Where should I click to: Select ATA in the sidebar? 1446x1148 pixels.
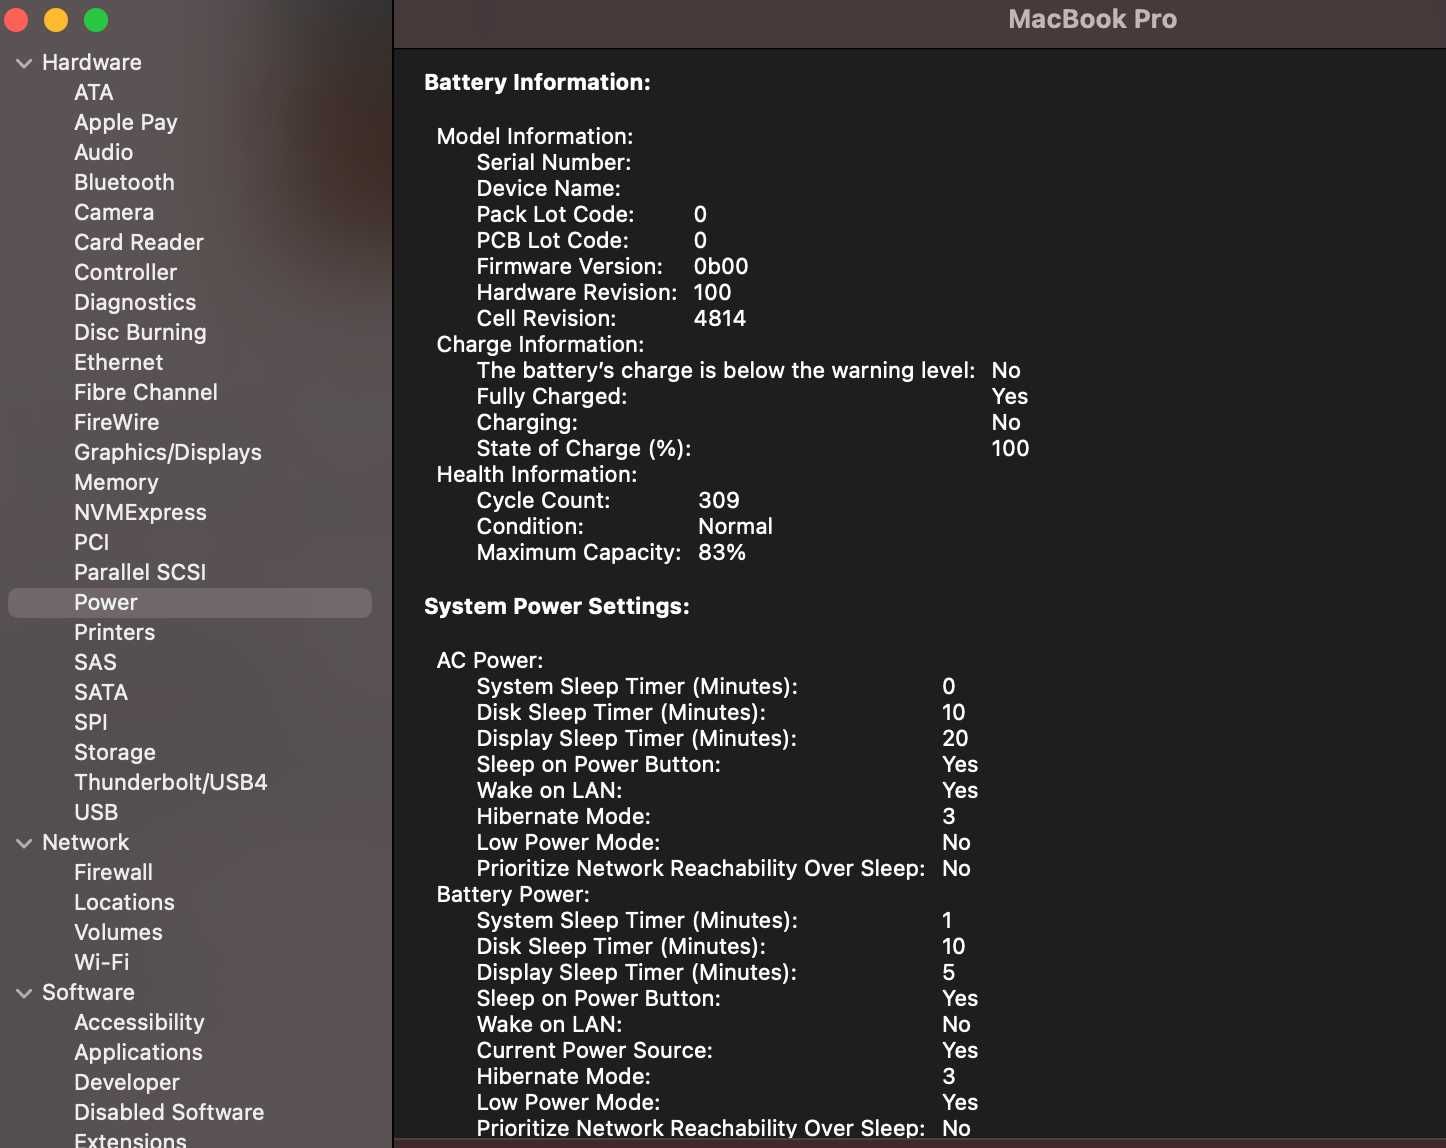coord(93,92)
